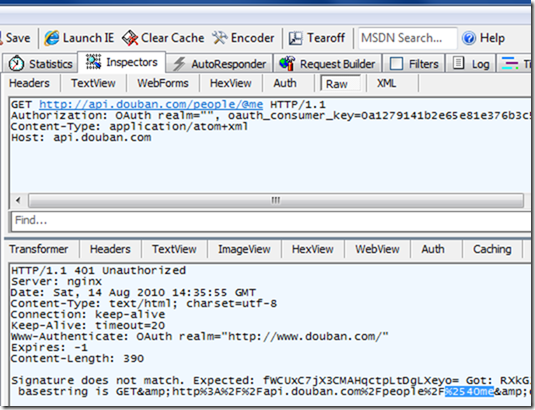This screenshot has height=410, width=535.
Task: Click the highlighted %2540me text
Action: coord(469,391)
